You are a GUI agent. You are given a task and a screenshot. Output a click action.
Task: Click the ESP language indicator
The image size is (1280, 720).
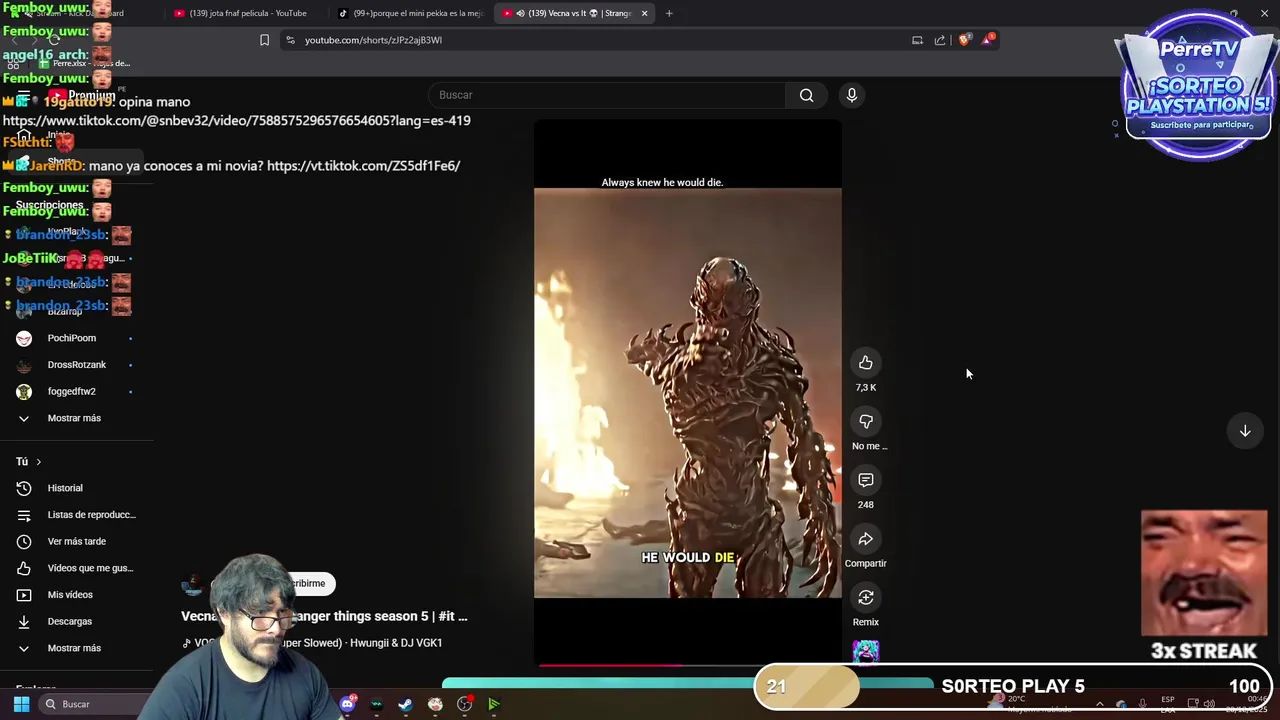click(1167, 704)
